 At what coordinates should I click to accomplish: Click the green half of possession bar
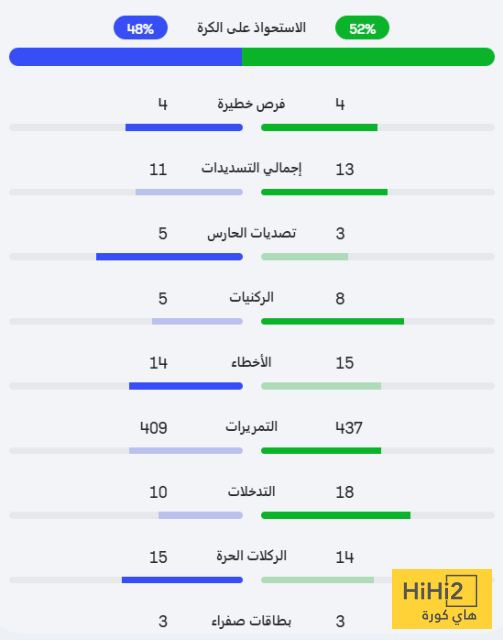(368, 57)
